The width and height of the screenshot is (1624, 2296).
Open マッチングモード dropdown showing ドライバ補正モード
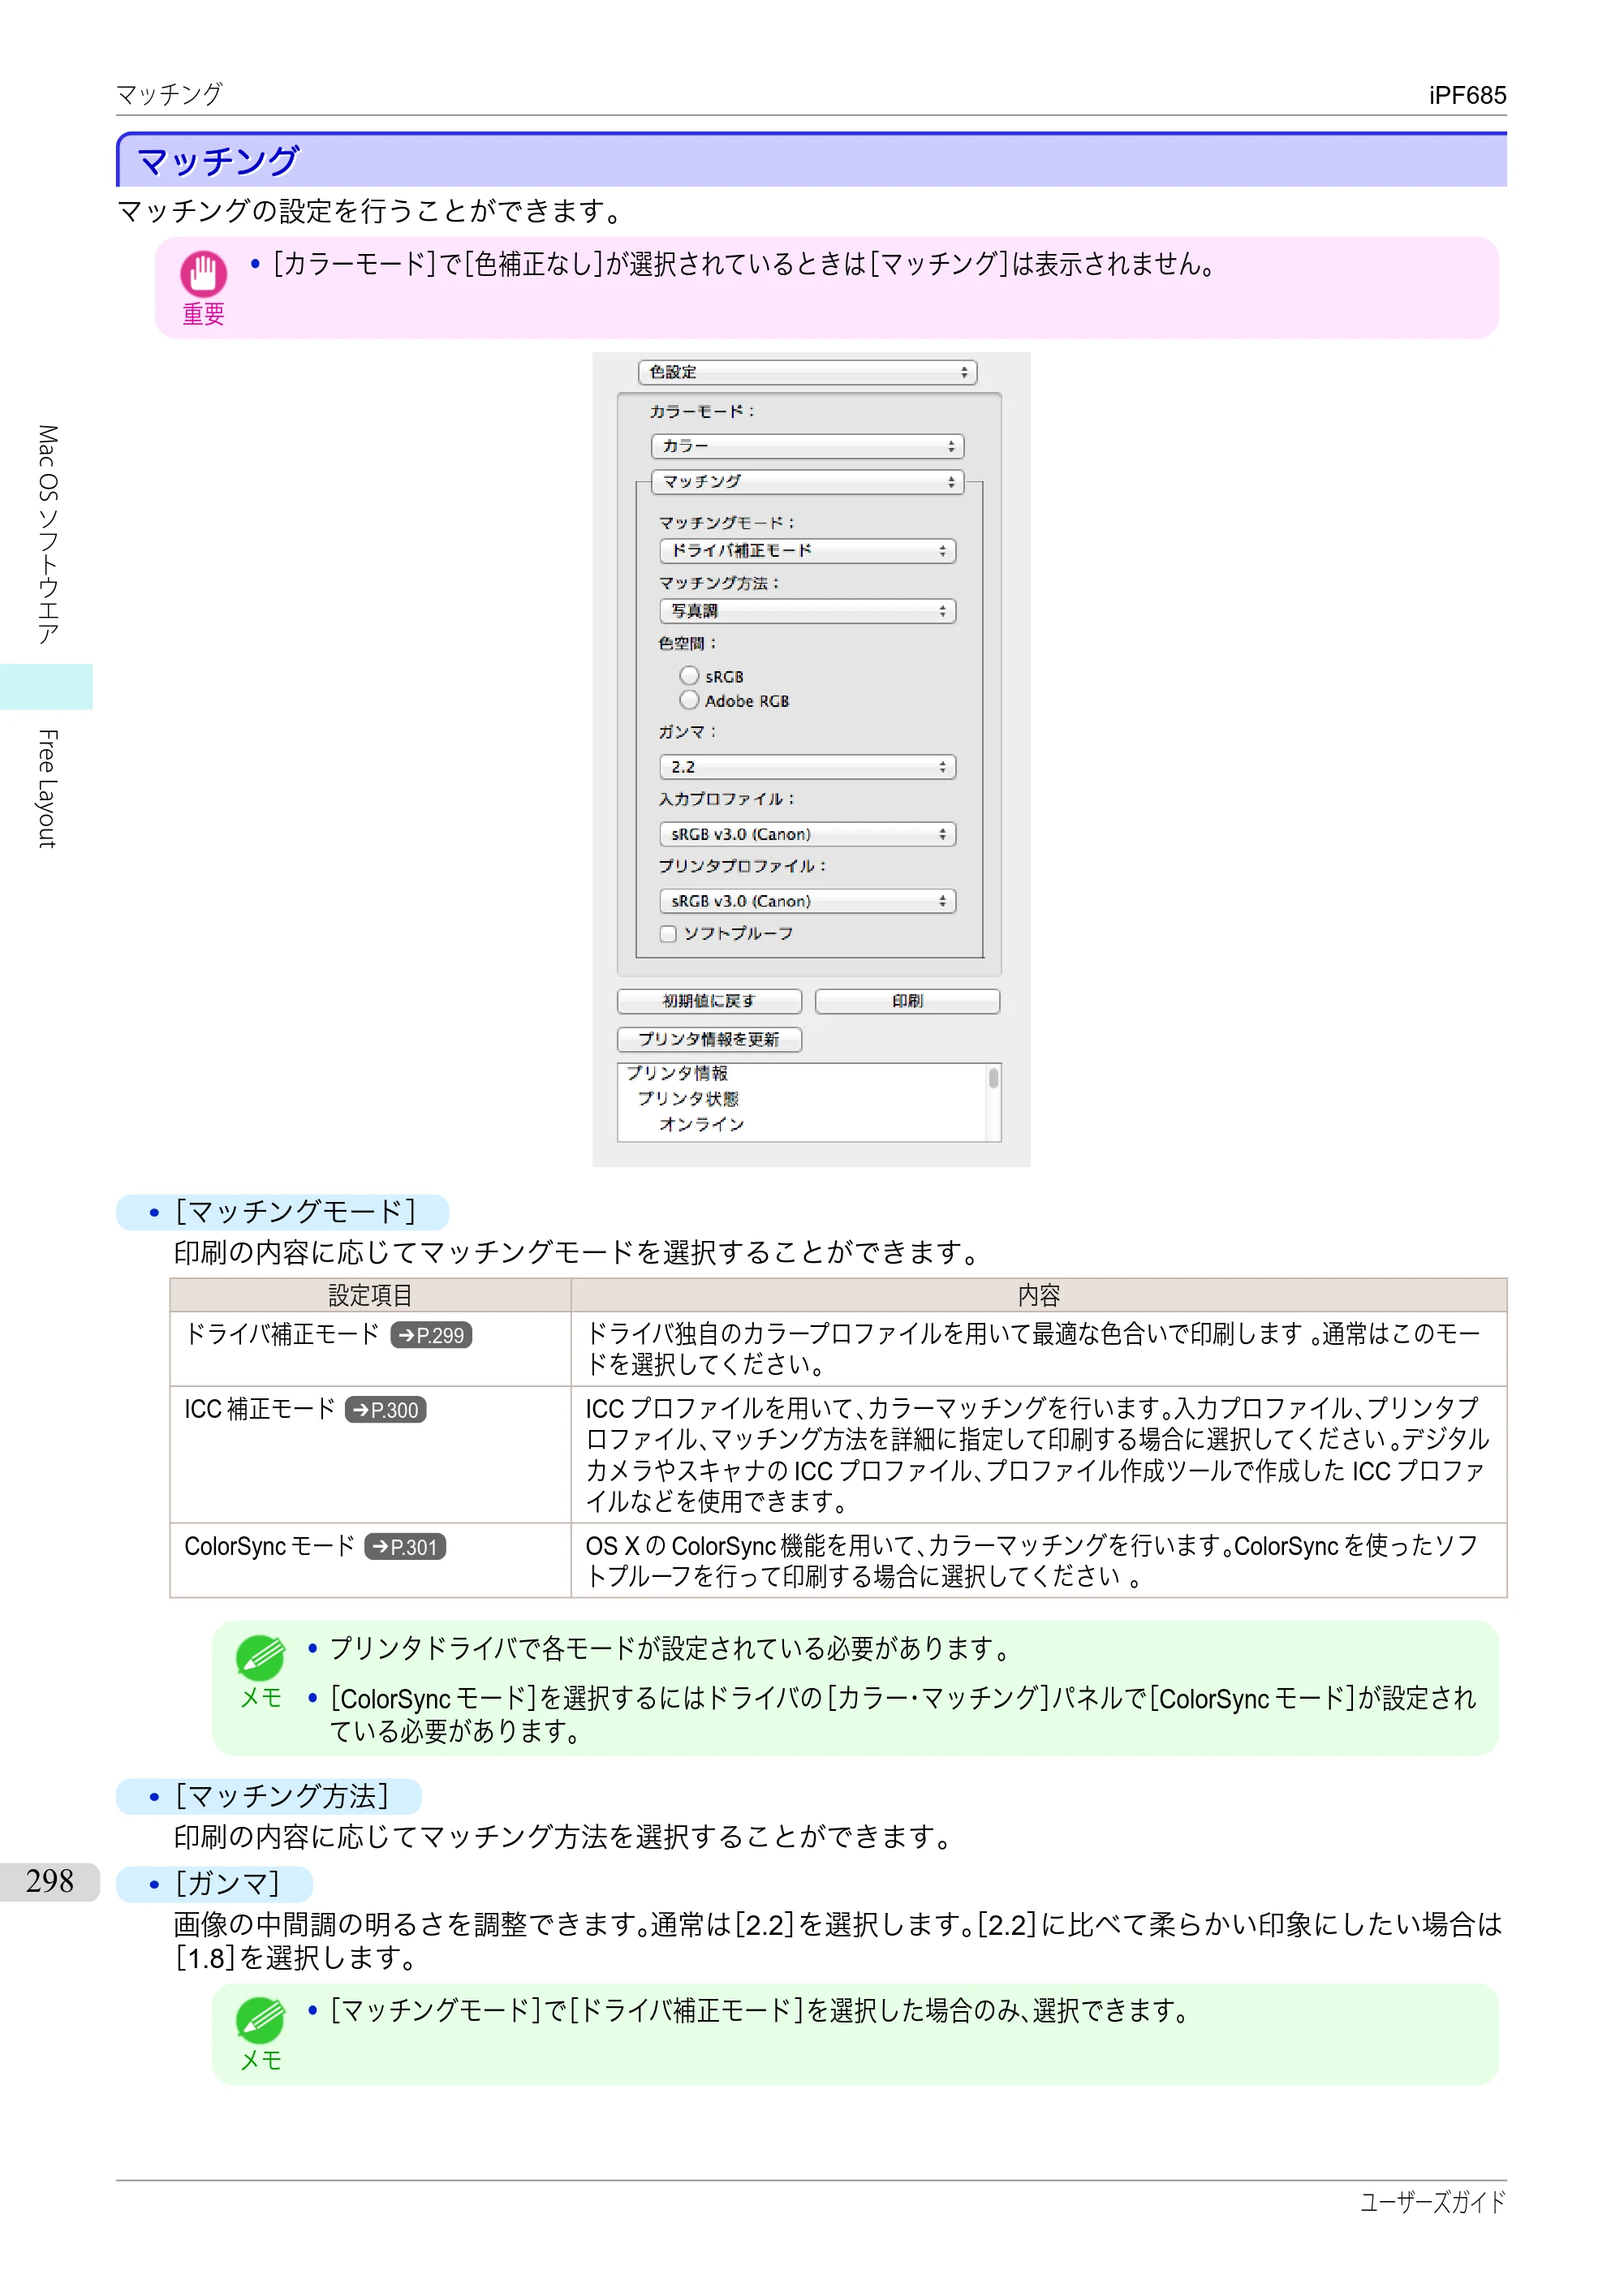pyautogui.click(x=807, y=551)
